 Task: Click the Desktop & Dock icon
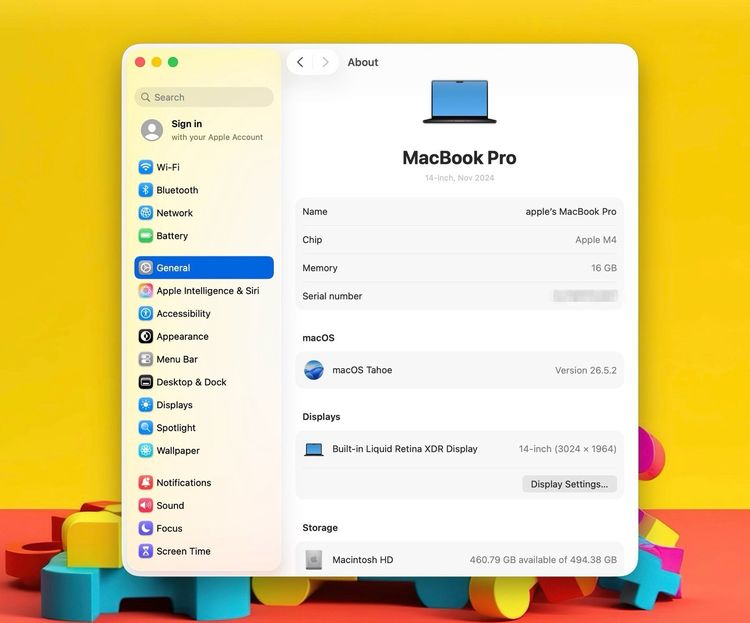pos(145,382)
